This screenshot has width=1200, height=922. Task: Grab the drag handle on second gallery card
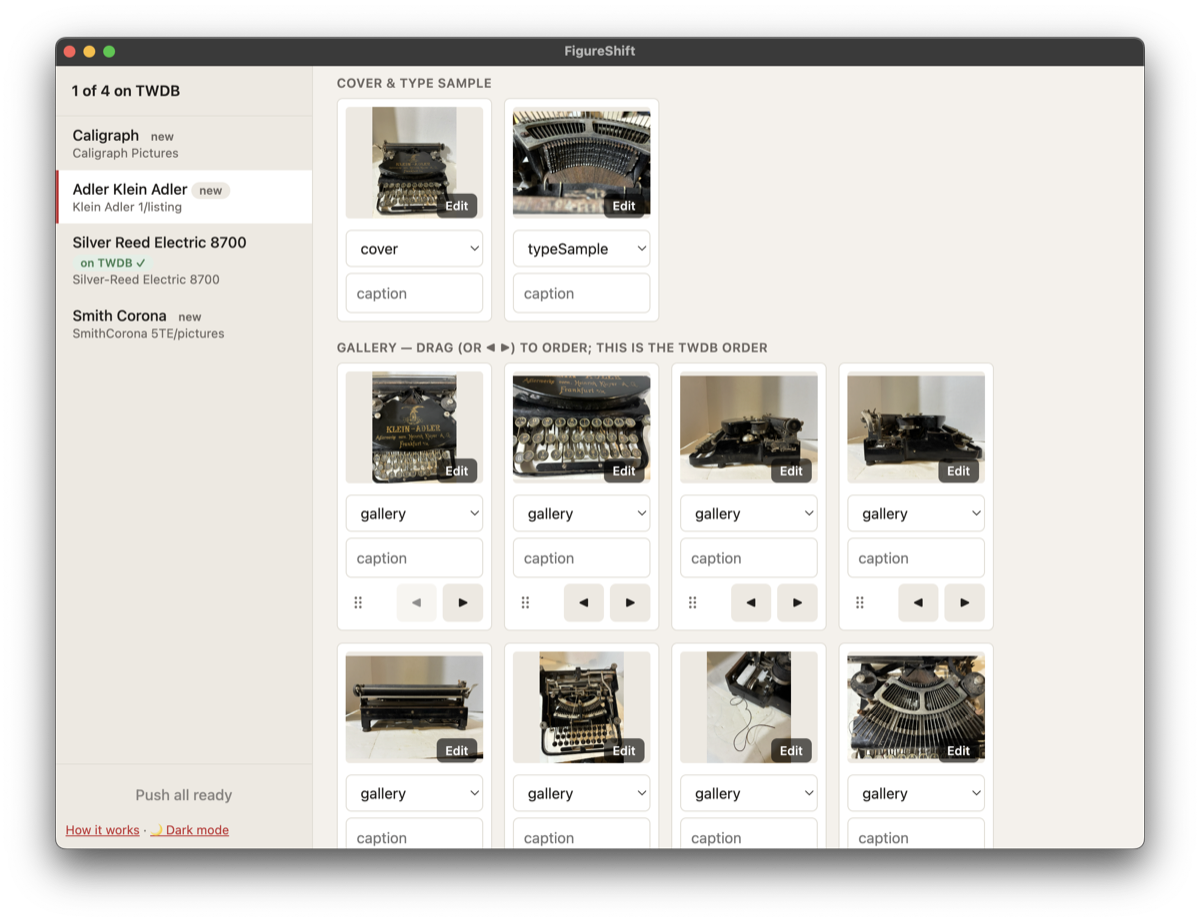tap(525, 603)
